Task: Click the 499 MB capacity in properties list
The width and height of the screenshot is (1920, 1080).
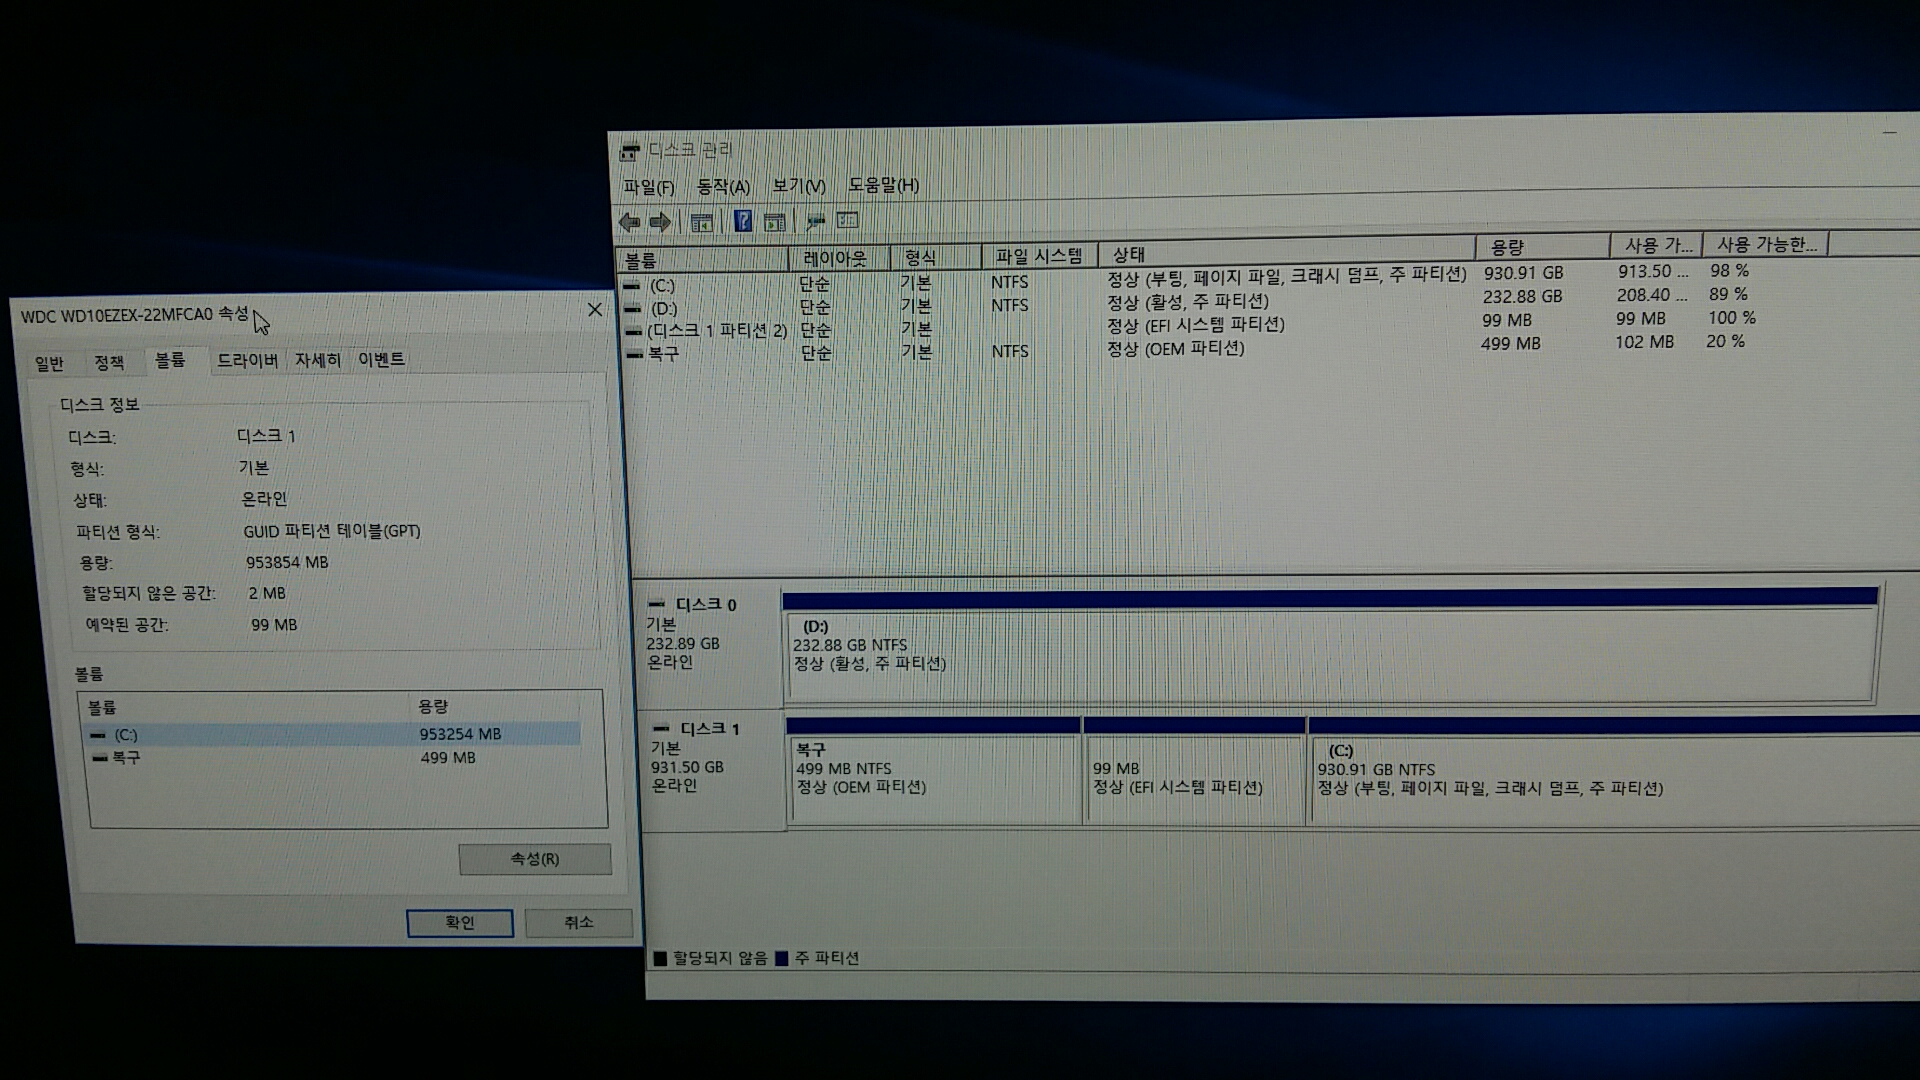Action: click(448, 758)
